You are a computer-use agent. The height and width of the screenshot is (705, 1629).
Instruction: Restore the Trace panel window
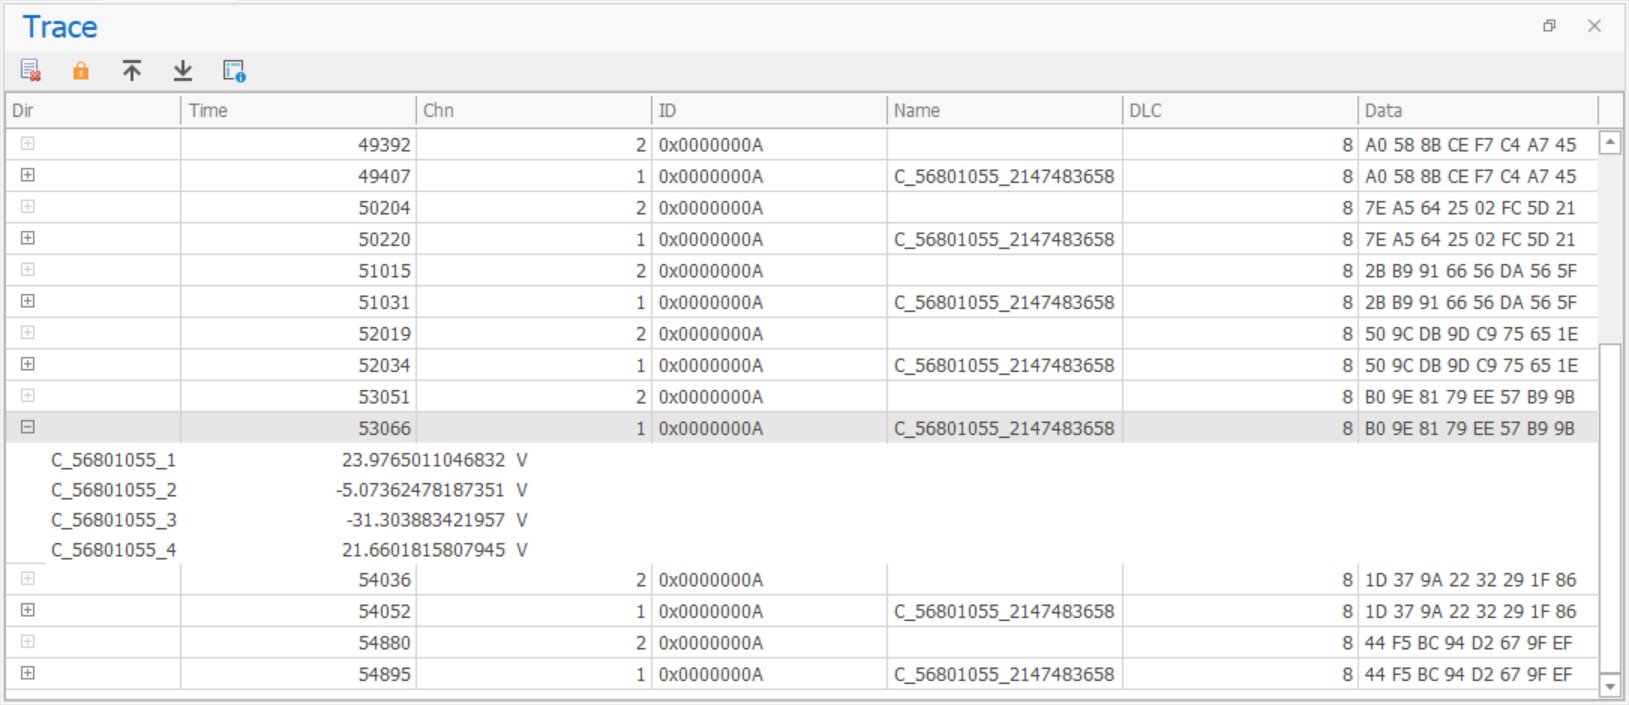[x=1549, y=26]
